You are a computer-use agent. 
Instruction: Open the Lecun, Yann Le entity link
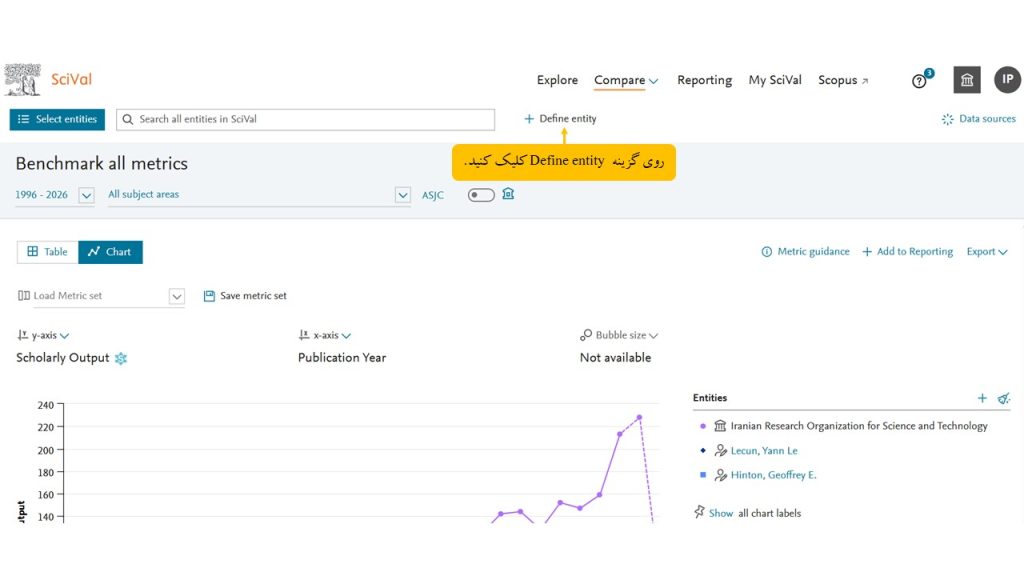click(x=764, y=451)
